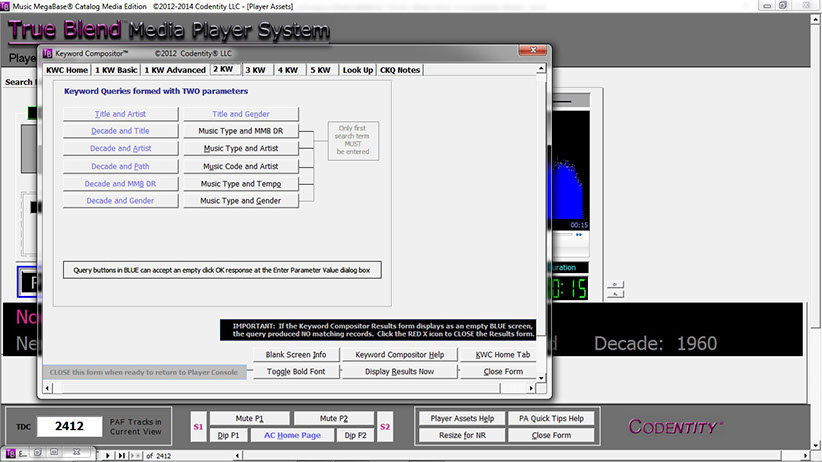Screen dimensions: 822x462
Task: Mute player P2
Action: click(x=333, y=418)
